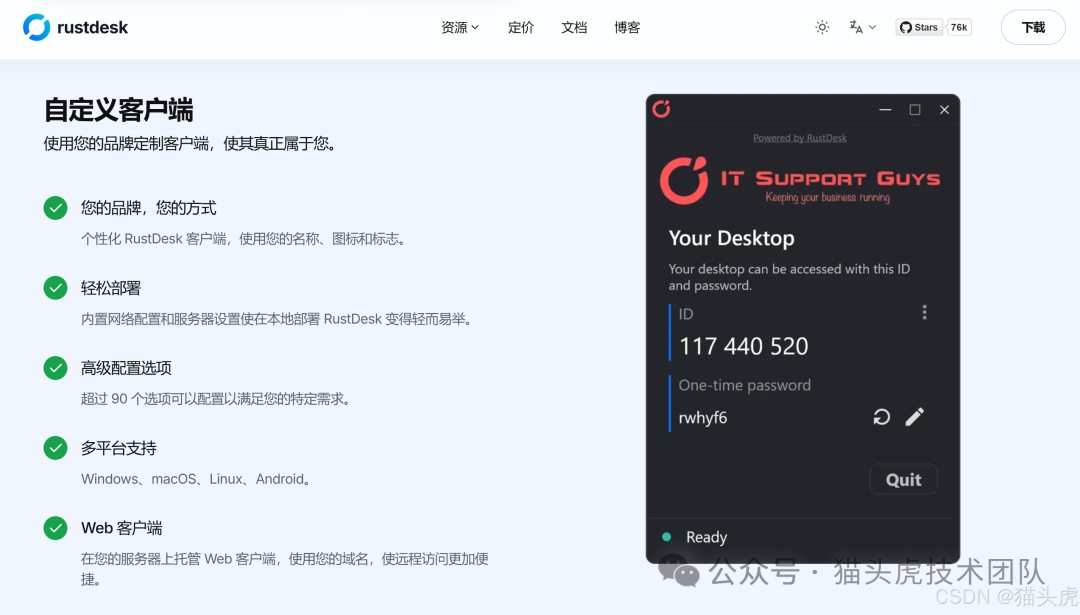Image resolution: width=1080 pixels, height=615 pixels.
Task: Click the 轻松部署 title
Action: click(x=111, y=288)
